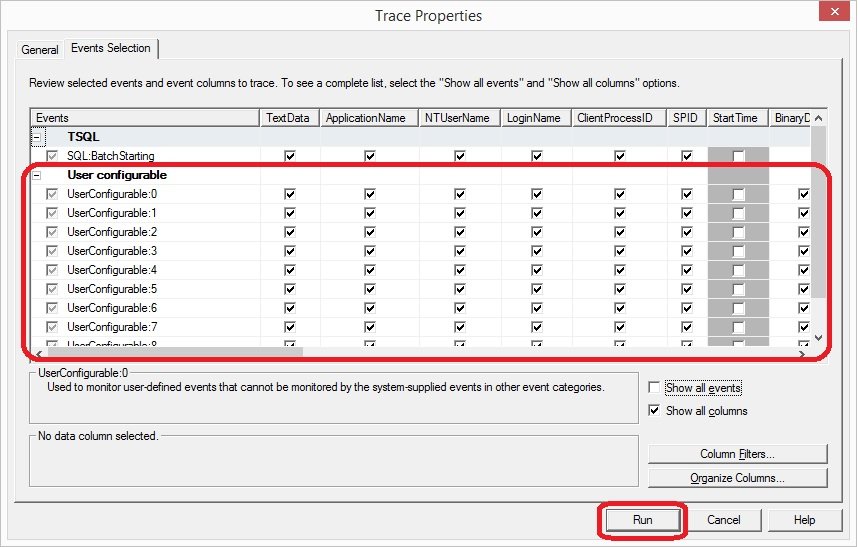Uncheck ApplicationName for UserConfigurable:4
Screen dimensions: 858x547
pos(370,270)
